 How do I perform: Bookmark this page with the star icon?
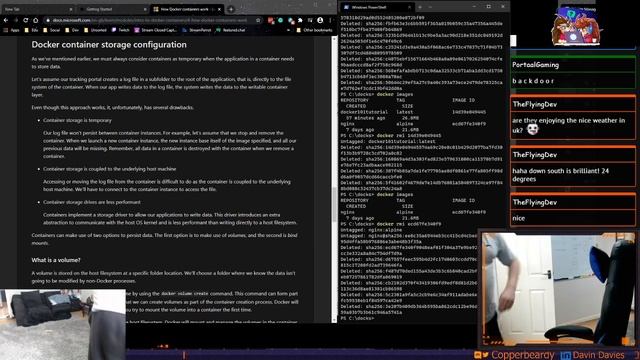(x=258, y=20)
